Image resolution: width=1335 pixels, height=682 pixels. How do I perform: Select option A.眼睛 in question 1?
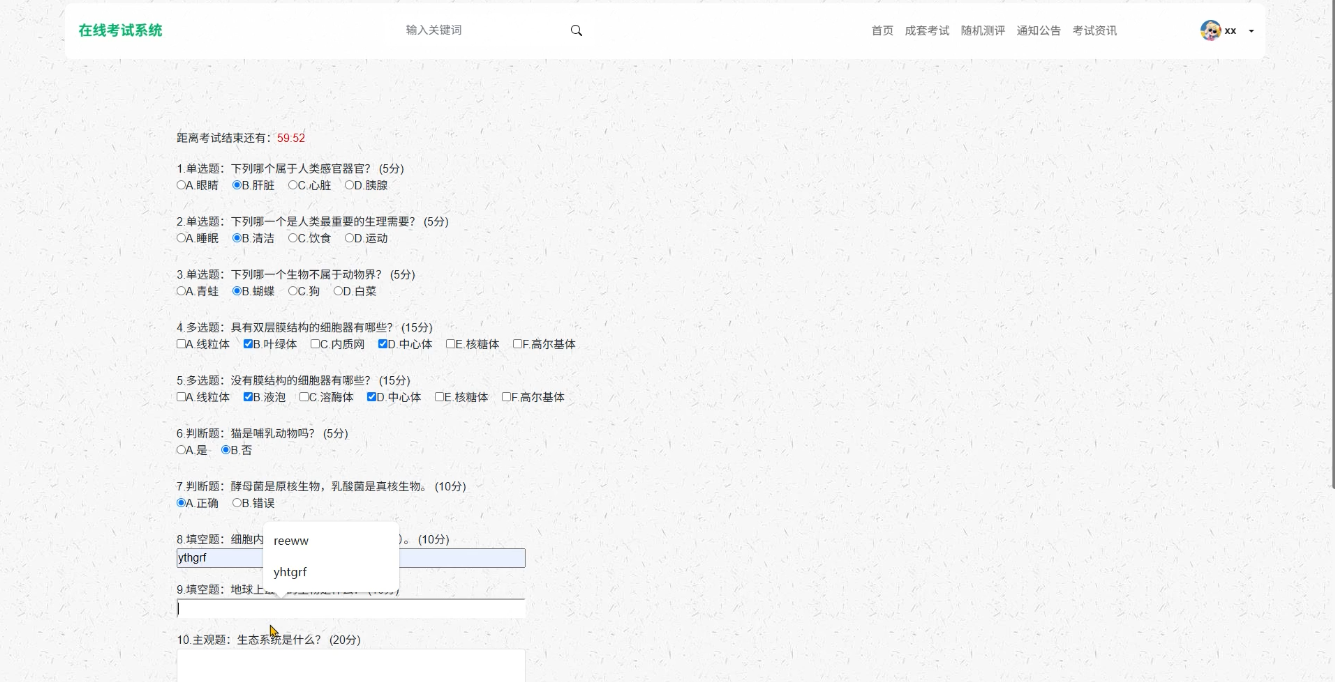coord(181,185)
